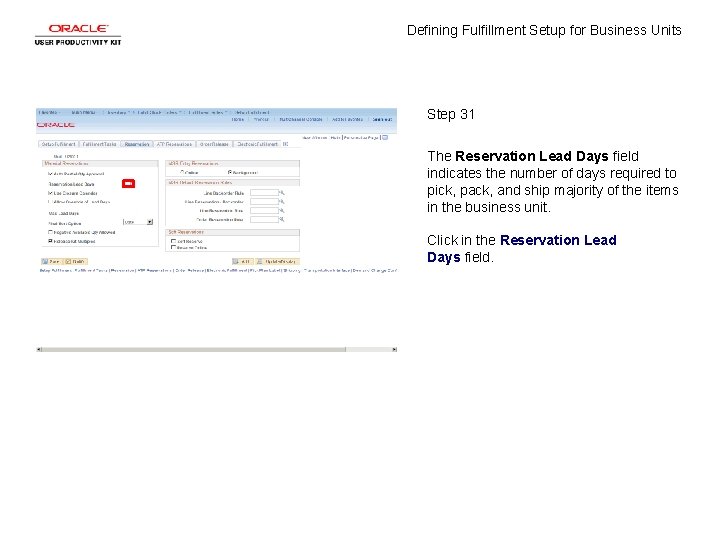Click the icon next to Personalize Page
This screenshot has height=540, width=720.
click(x=385, y=137)
